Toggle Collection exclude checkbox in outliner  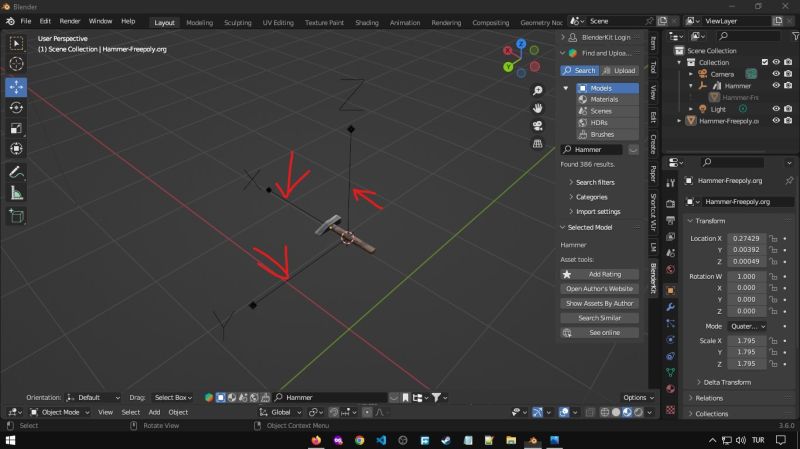(764, 62)
